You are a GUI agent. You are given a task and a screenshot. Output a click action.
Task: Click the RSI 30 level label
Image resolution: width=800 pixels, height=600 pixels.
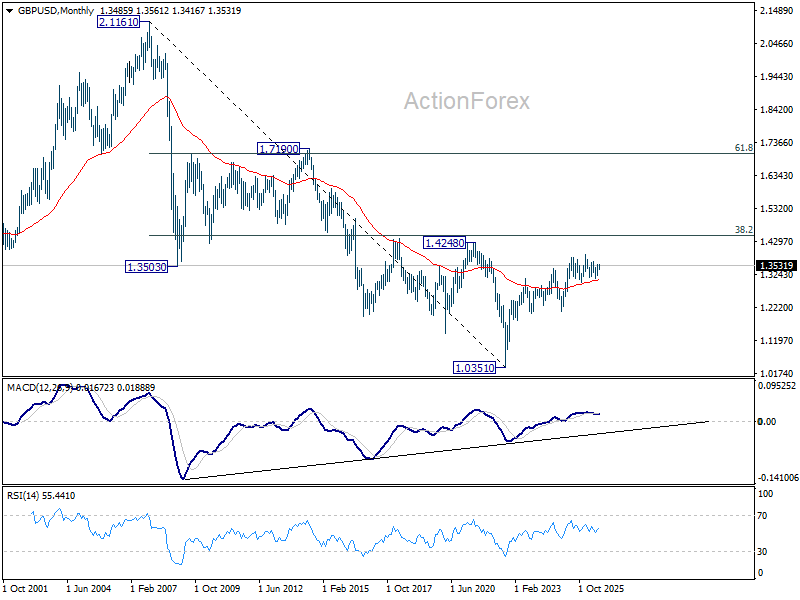click(x=762, y=552)
